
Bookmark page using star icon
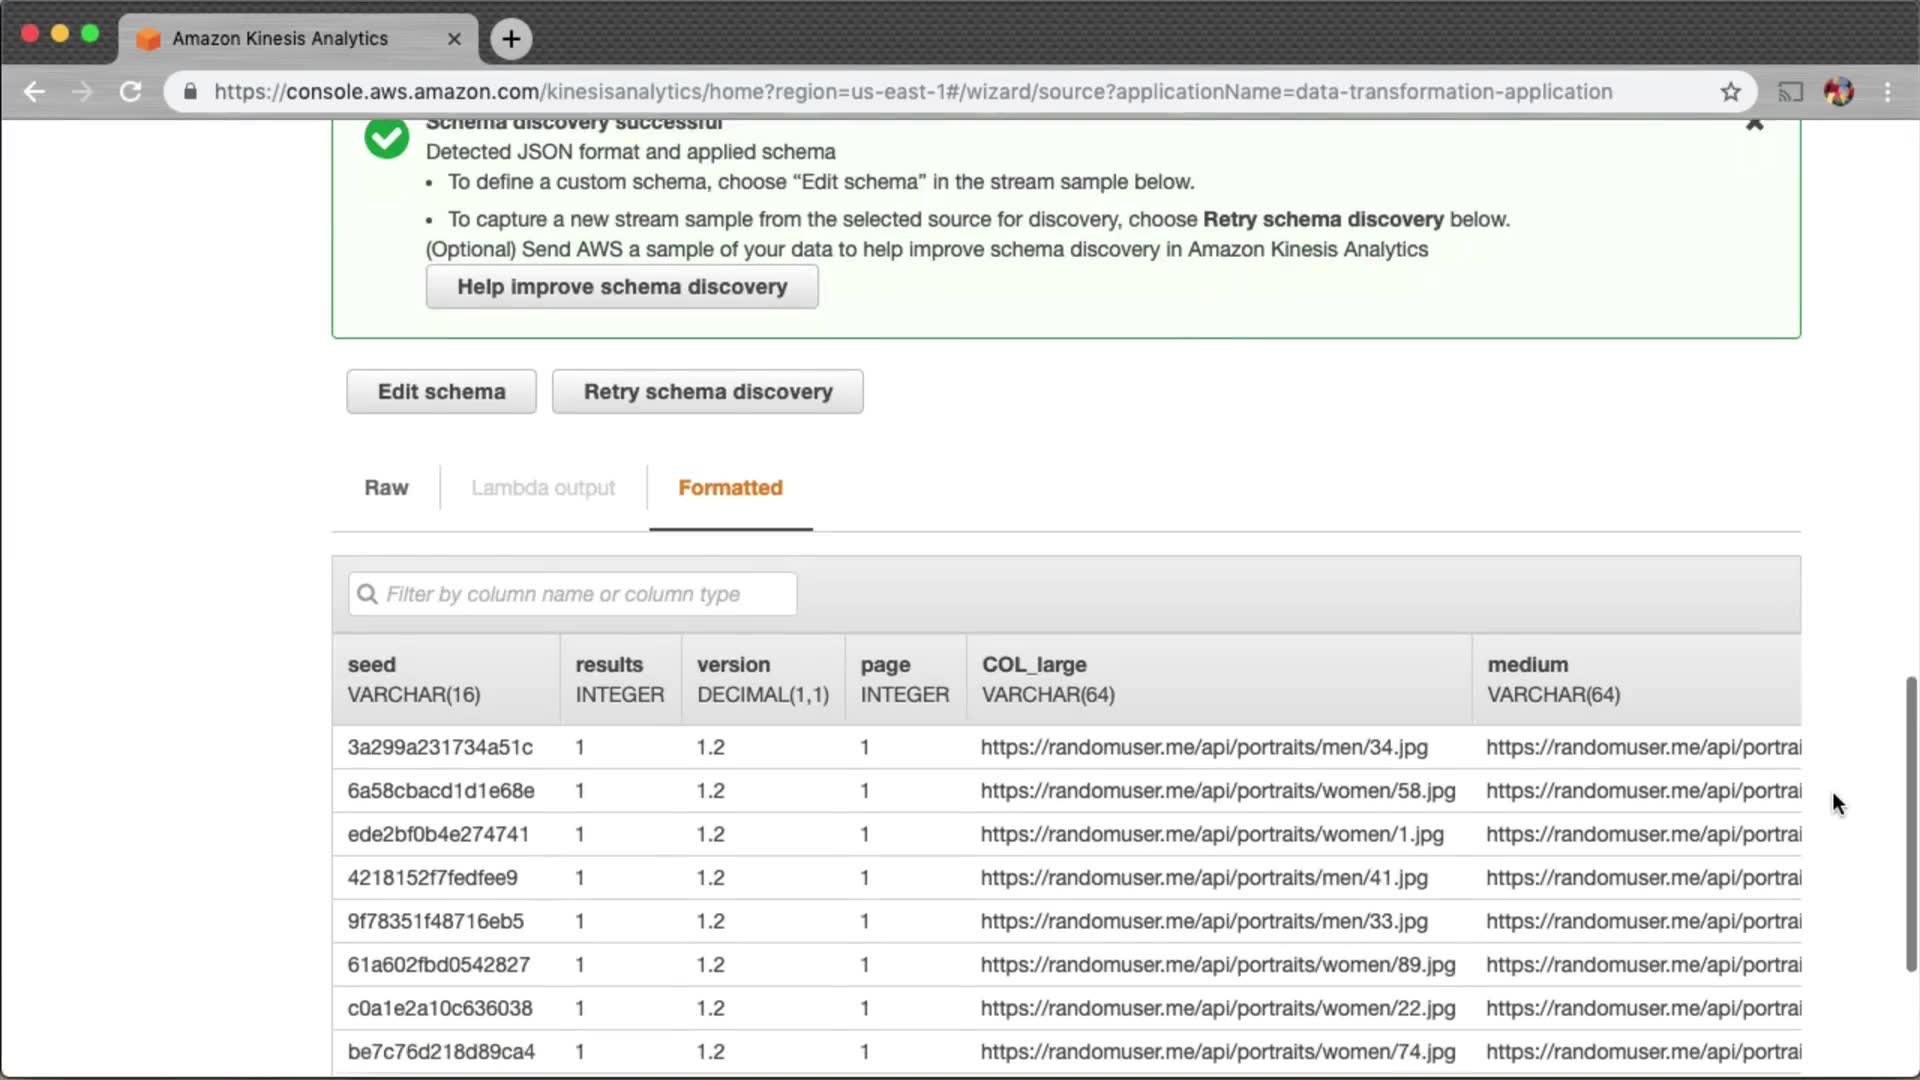click(x=1730, y=92)
